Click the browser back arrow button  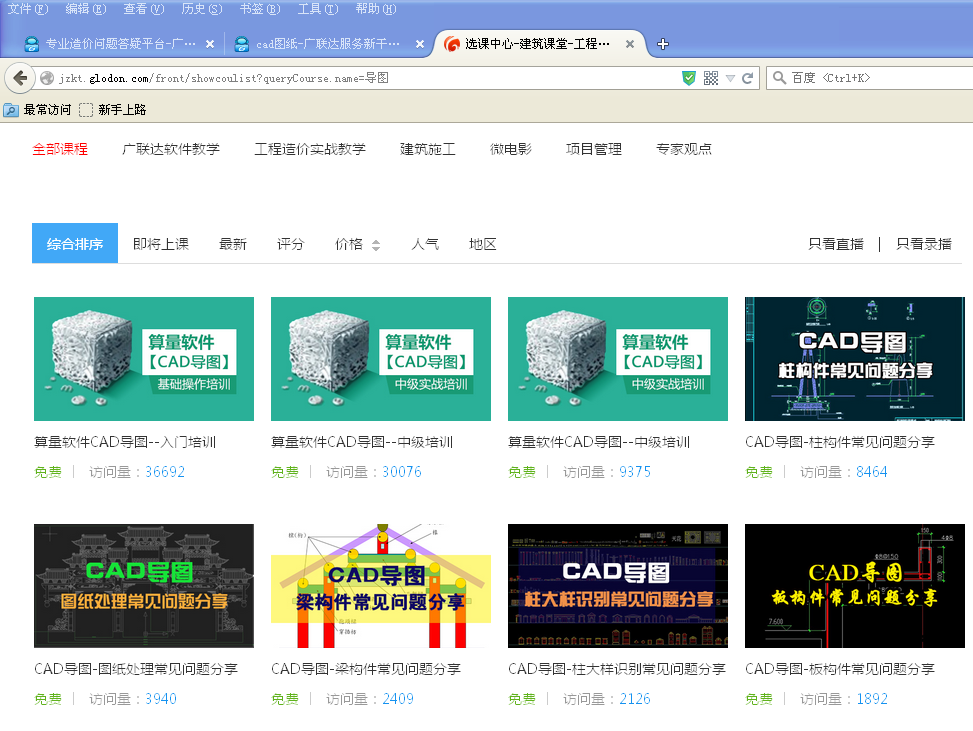19,78
